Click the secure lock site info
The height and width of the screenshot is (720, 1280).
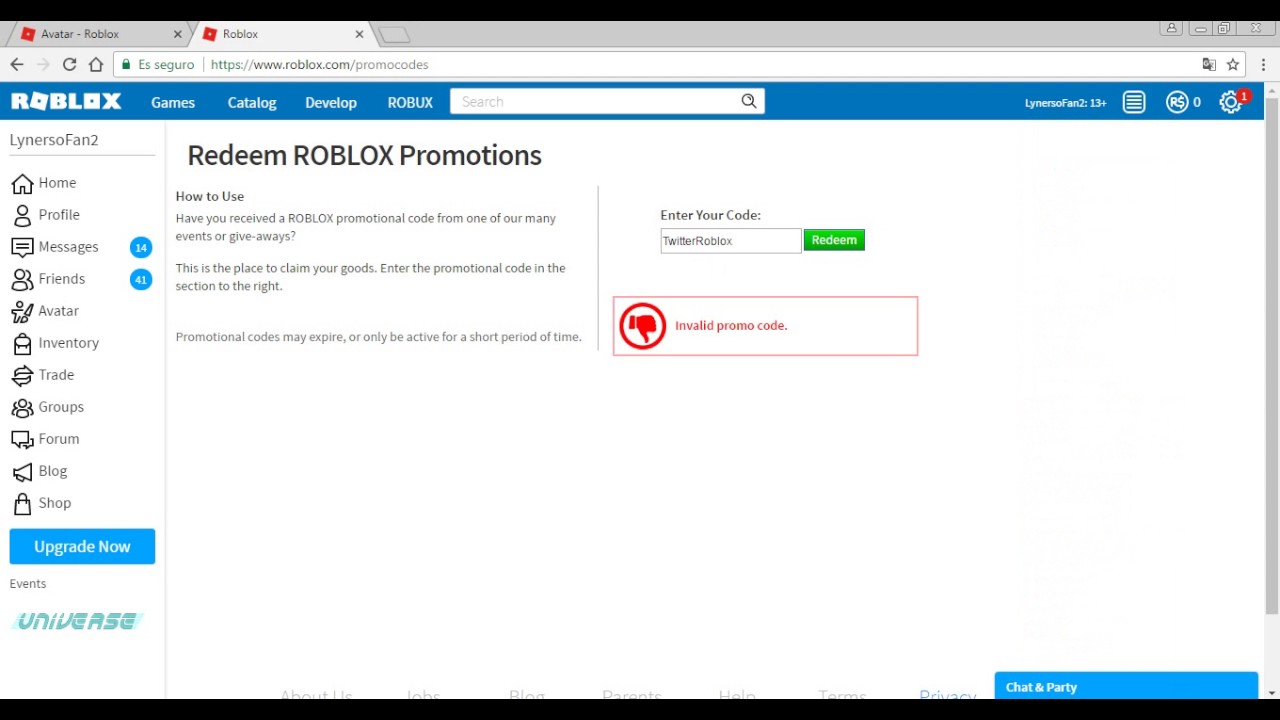pos(158,64)
